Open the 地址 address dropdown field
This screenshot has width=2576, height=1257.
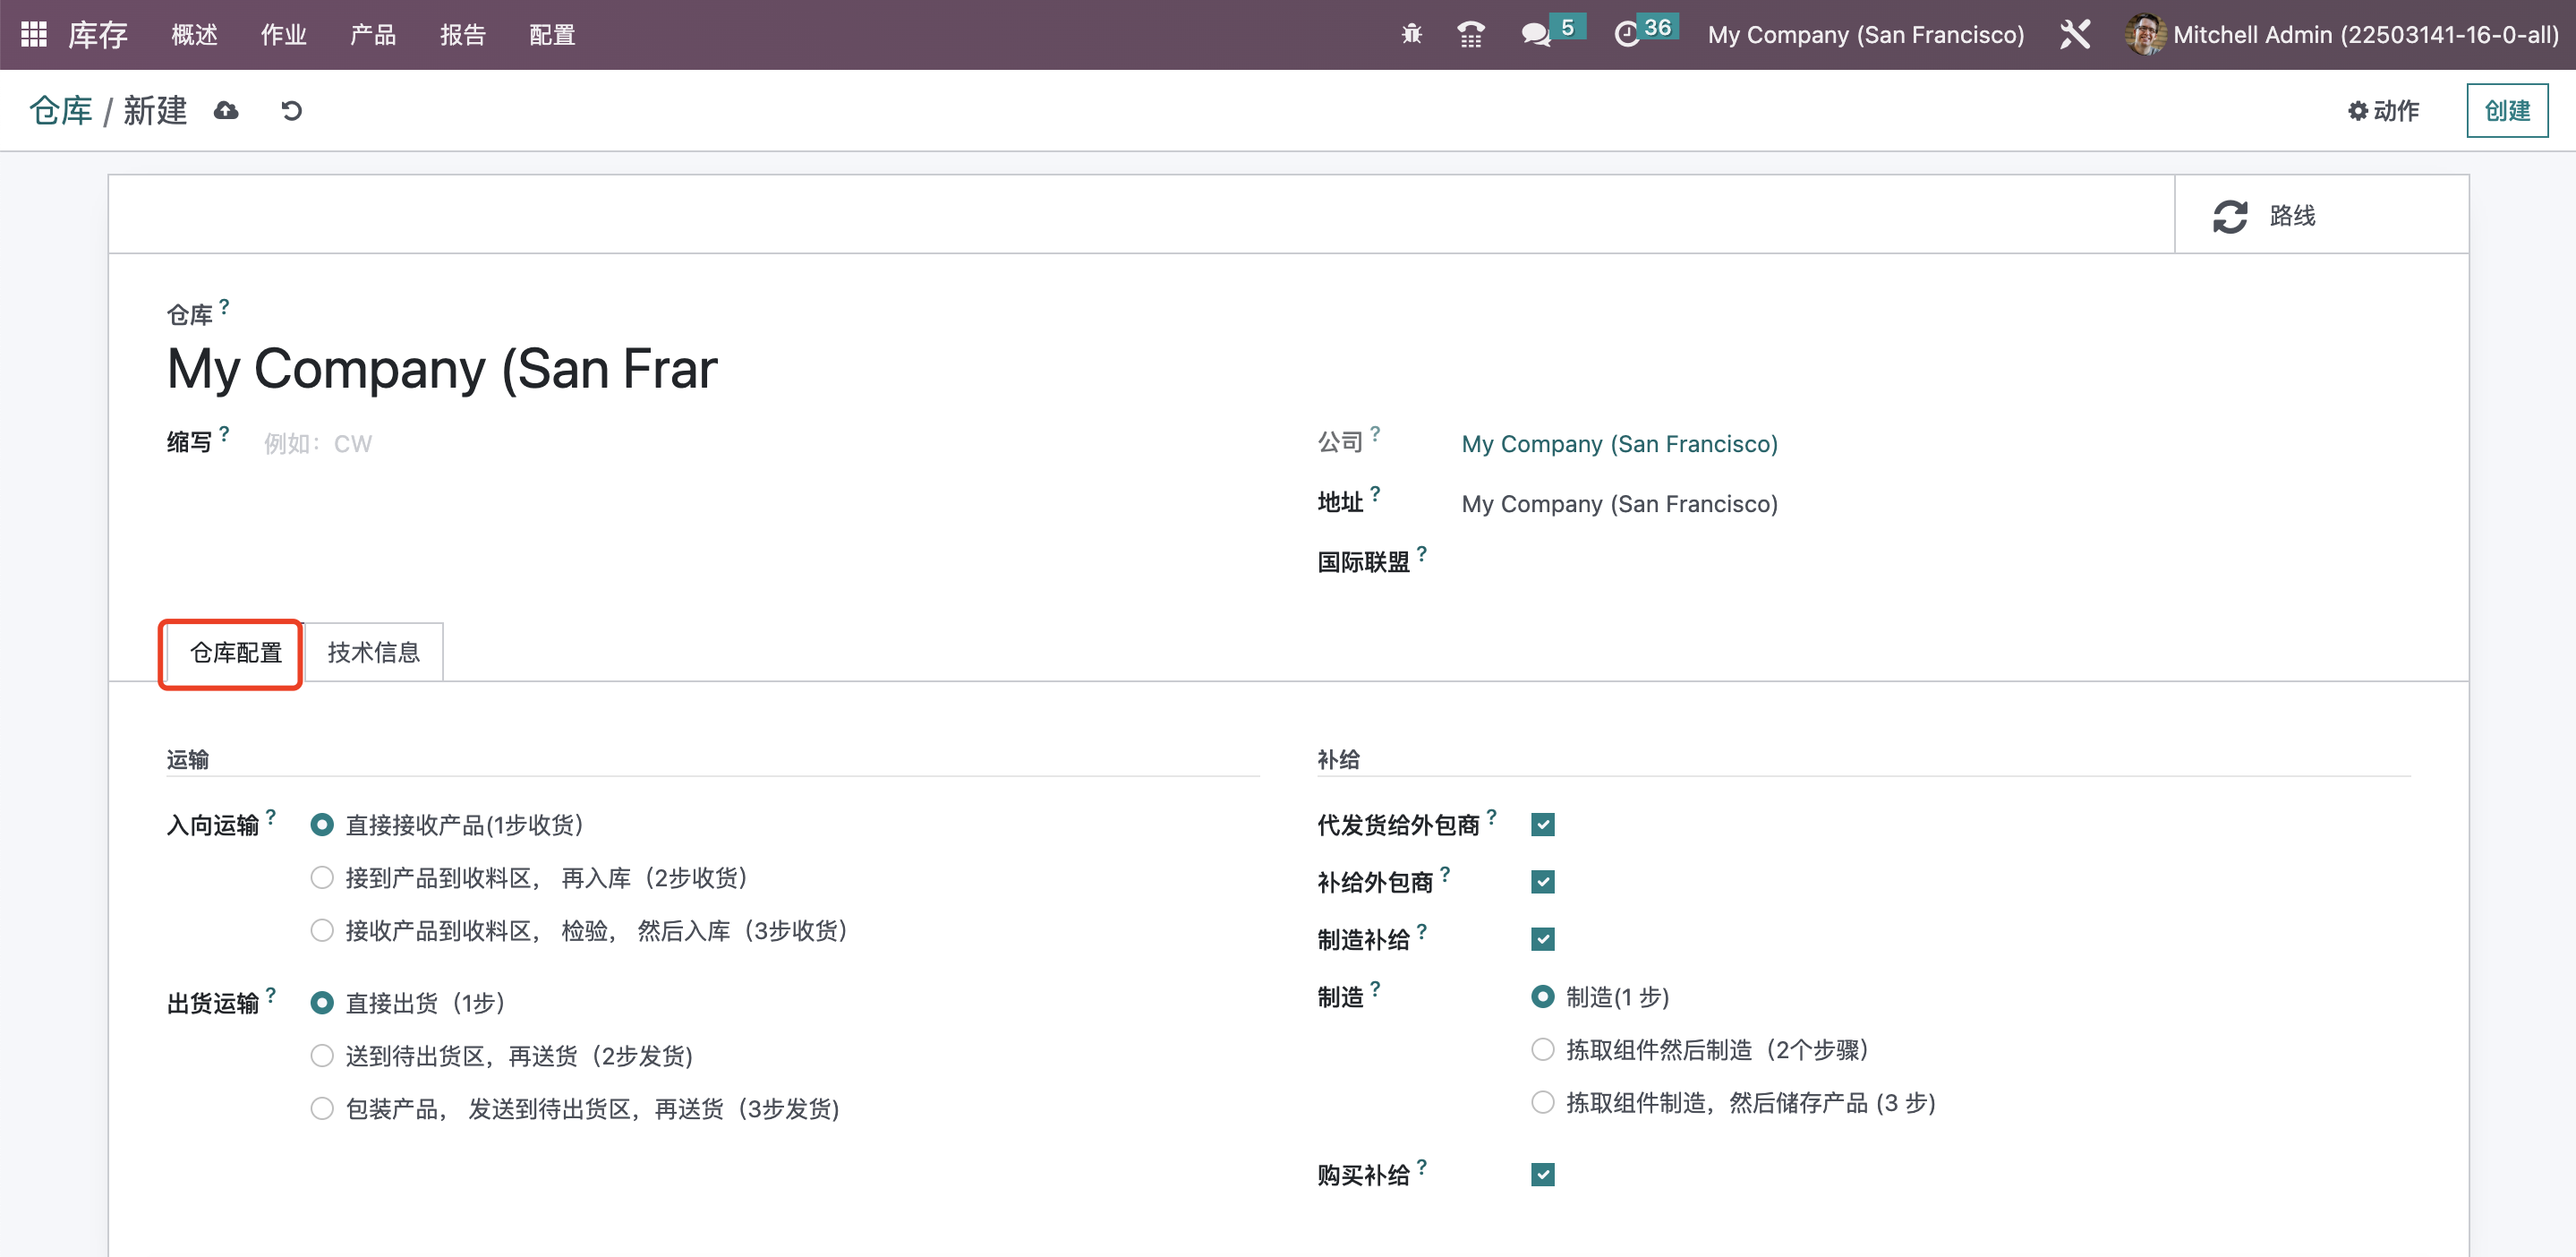1934,504
